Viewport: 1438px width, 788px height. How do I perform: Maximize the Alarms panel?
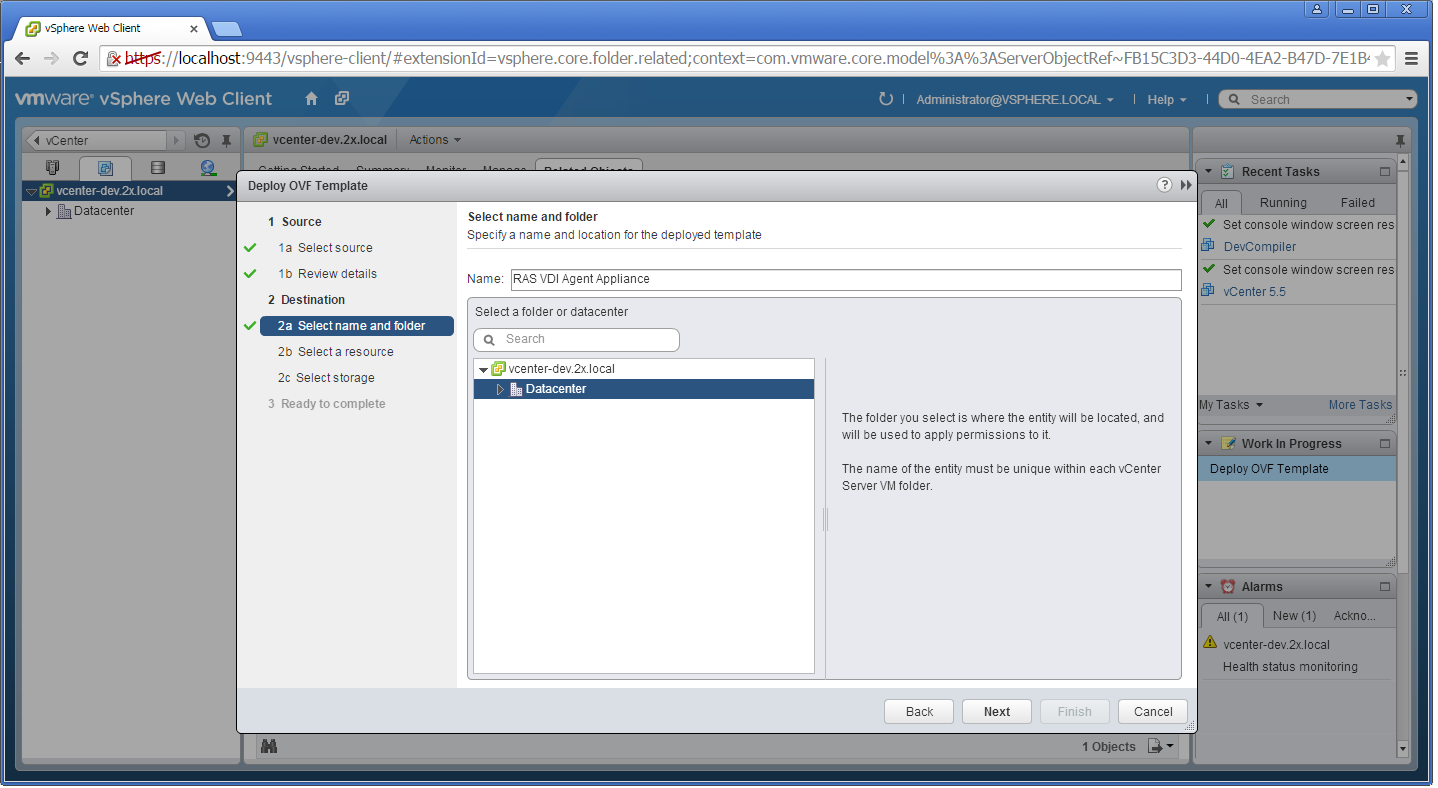point(1385,587)
